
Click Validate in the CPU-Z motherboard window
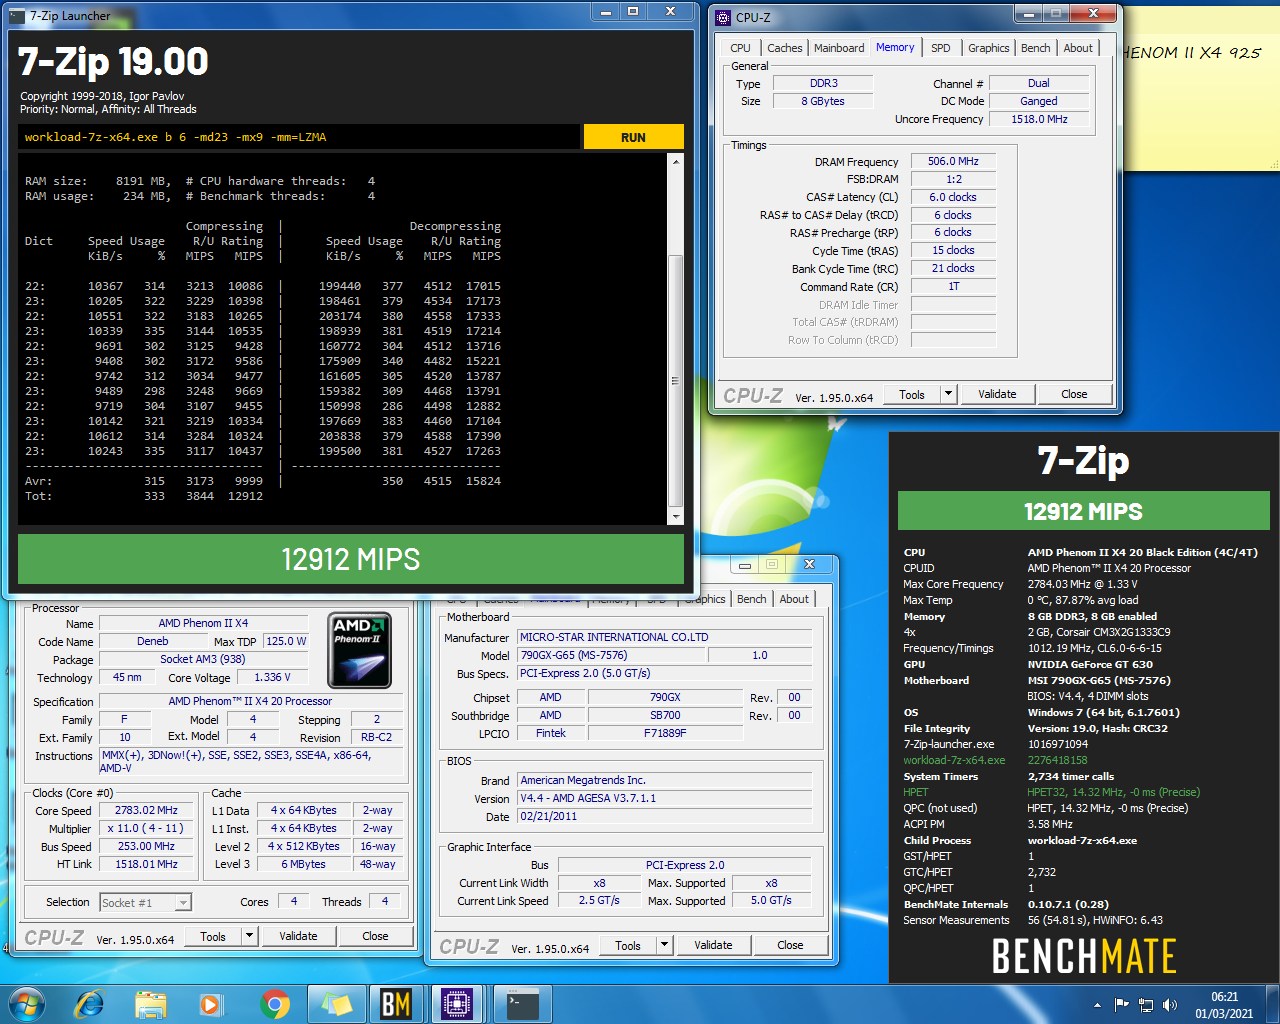pyautogui.click(x=713, y=945)
